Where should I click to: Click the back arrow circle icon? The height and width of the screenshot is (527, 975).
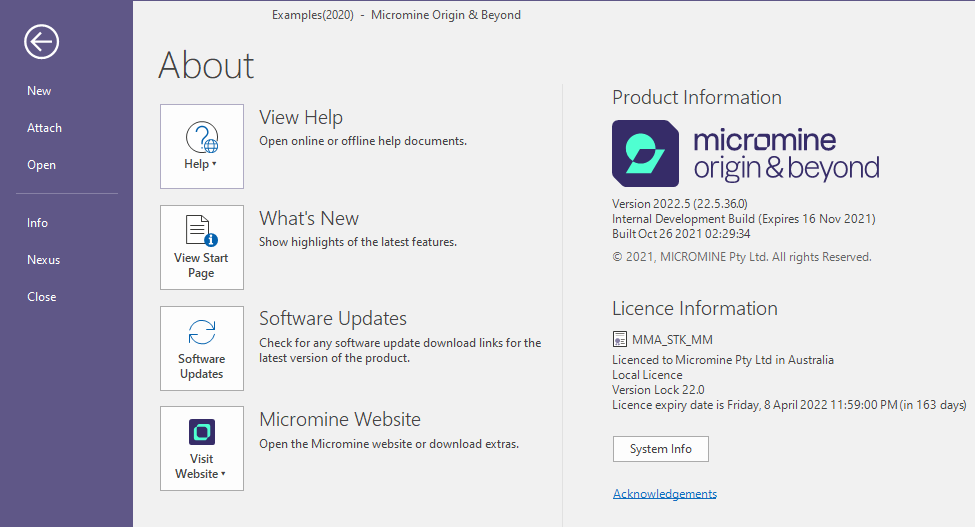42,42
